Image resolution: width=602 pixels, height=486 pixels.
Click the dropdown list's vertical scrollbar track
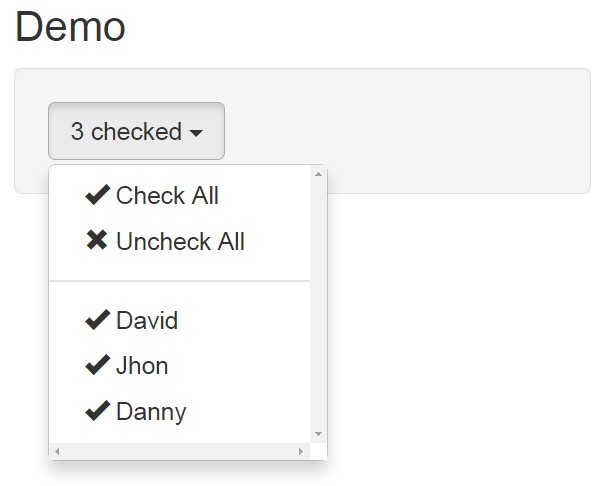(x=318, y=300)
